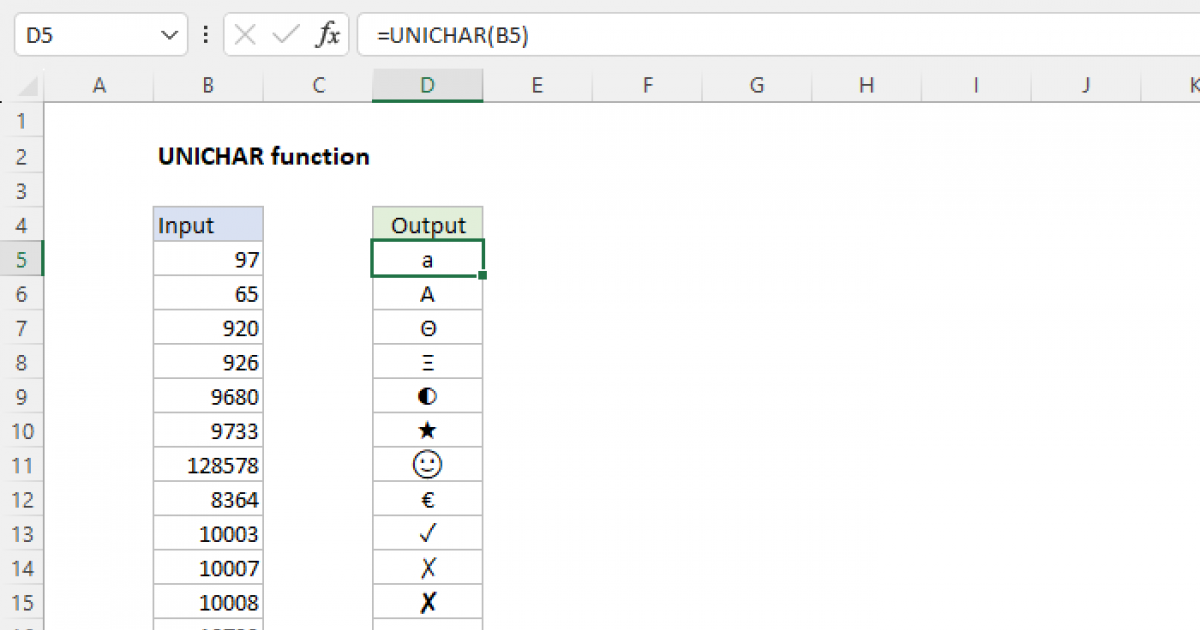The height and width of the screenshot is (630, 1200).
Task: Select column B header
Action: [207, 85]
